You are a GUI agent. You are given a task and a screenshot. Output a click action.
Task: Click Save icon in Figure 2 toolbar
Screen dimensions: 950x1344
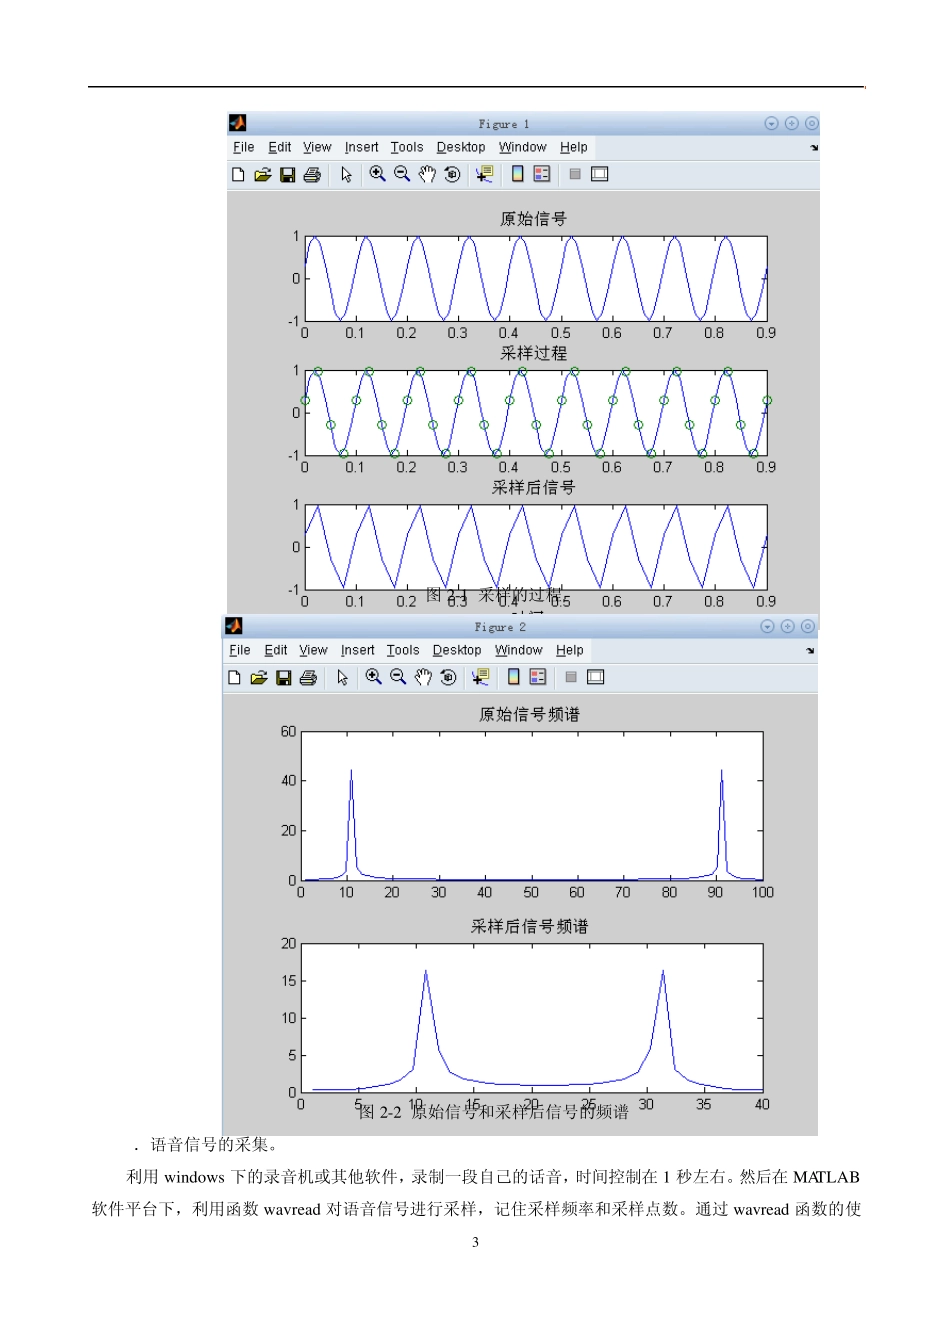pos(283,677)
